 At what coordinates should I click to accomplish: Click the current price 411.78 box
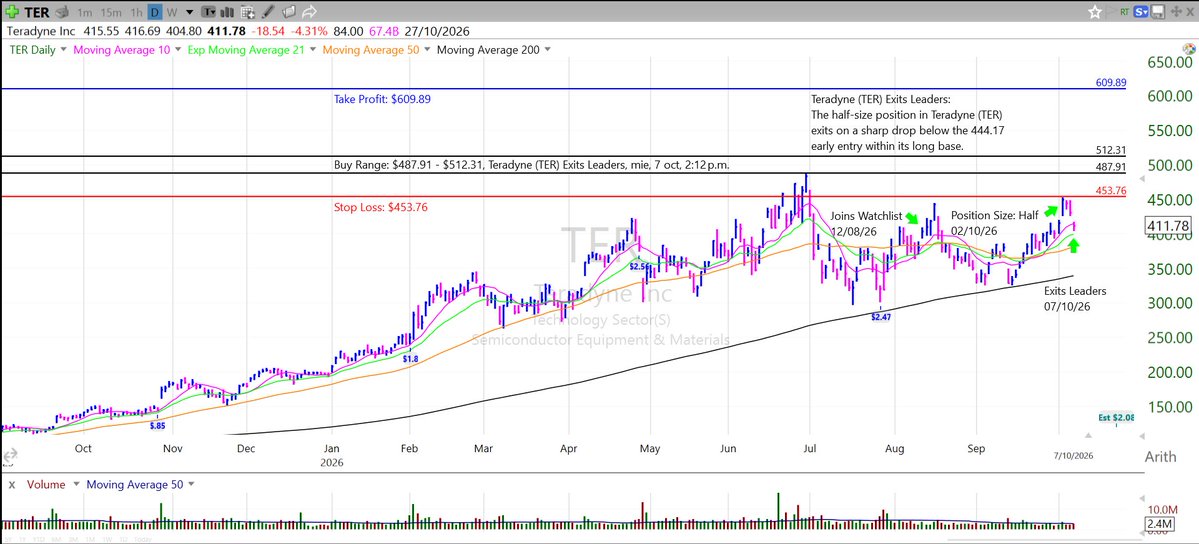tap(1168, 226)
